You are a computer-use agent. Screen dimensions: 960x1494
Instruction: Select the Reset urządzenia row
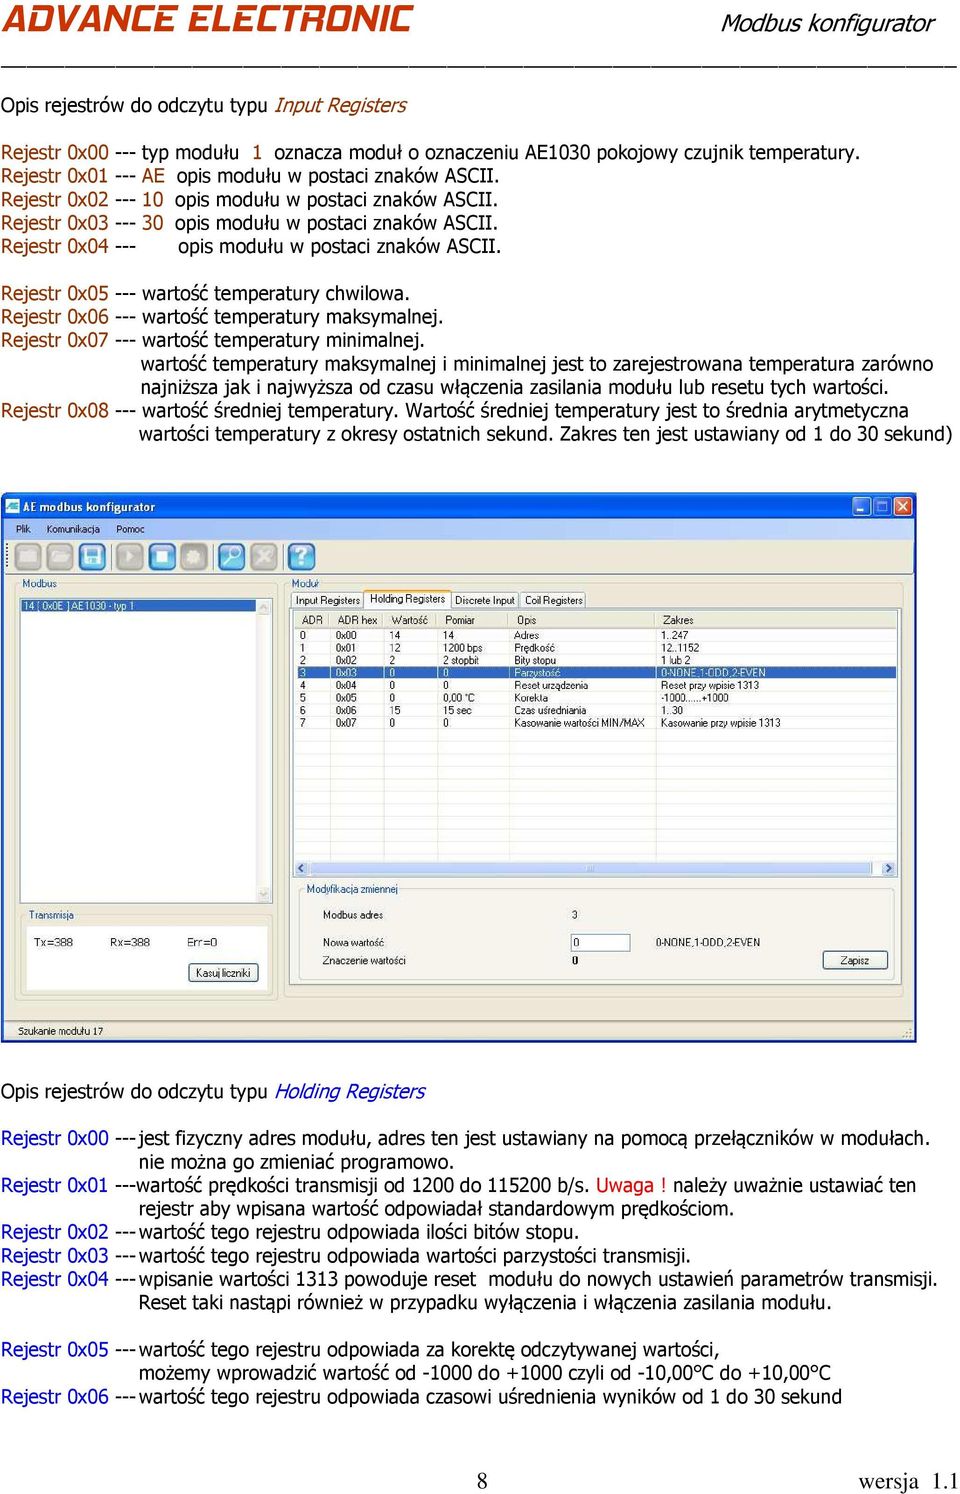tap(596, 685)
